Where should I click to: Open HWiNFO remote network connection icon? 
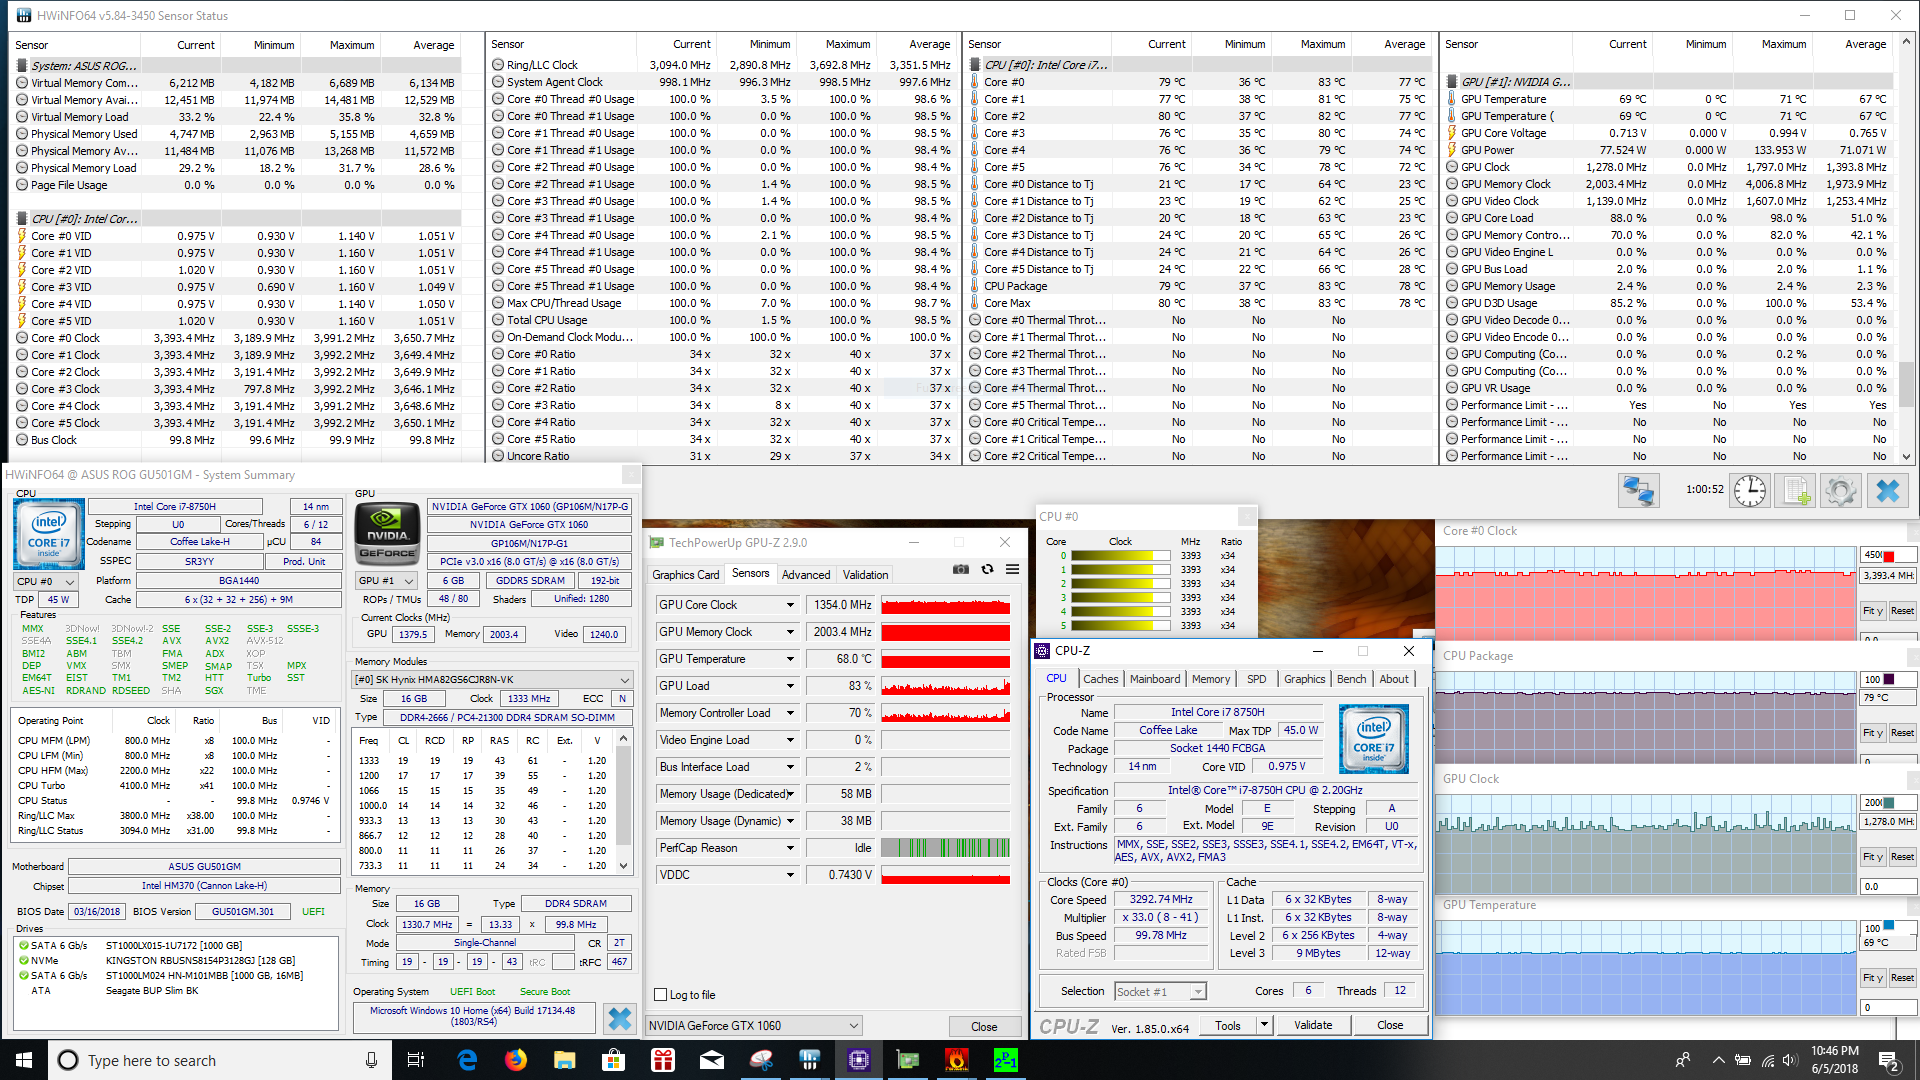(1638, 491)
